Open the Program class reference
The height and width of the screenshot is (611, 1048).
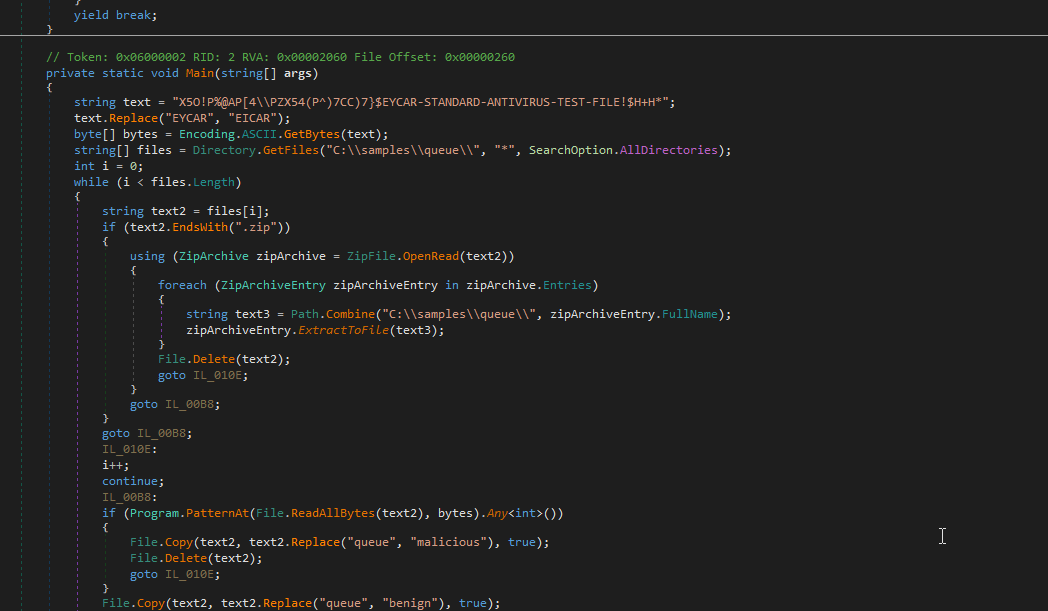154,513
